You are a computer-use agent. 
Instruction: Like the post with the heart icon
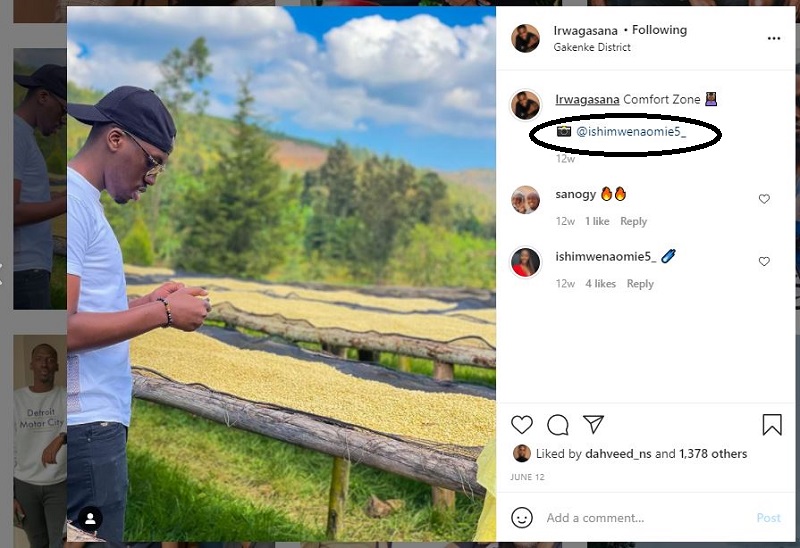[522, 425]
